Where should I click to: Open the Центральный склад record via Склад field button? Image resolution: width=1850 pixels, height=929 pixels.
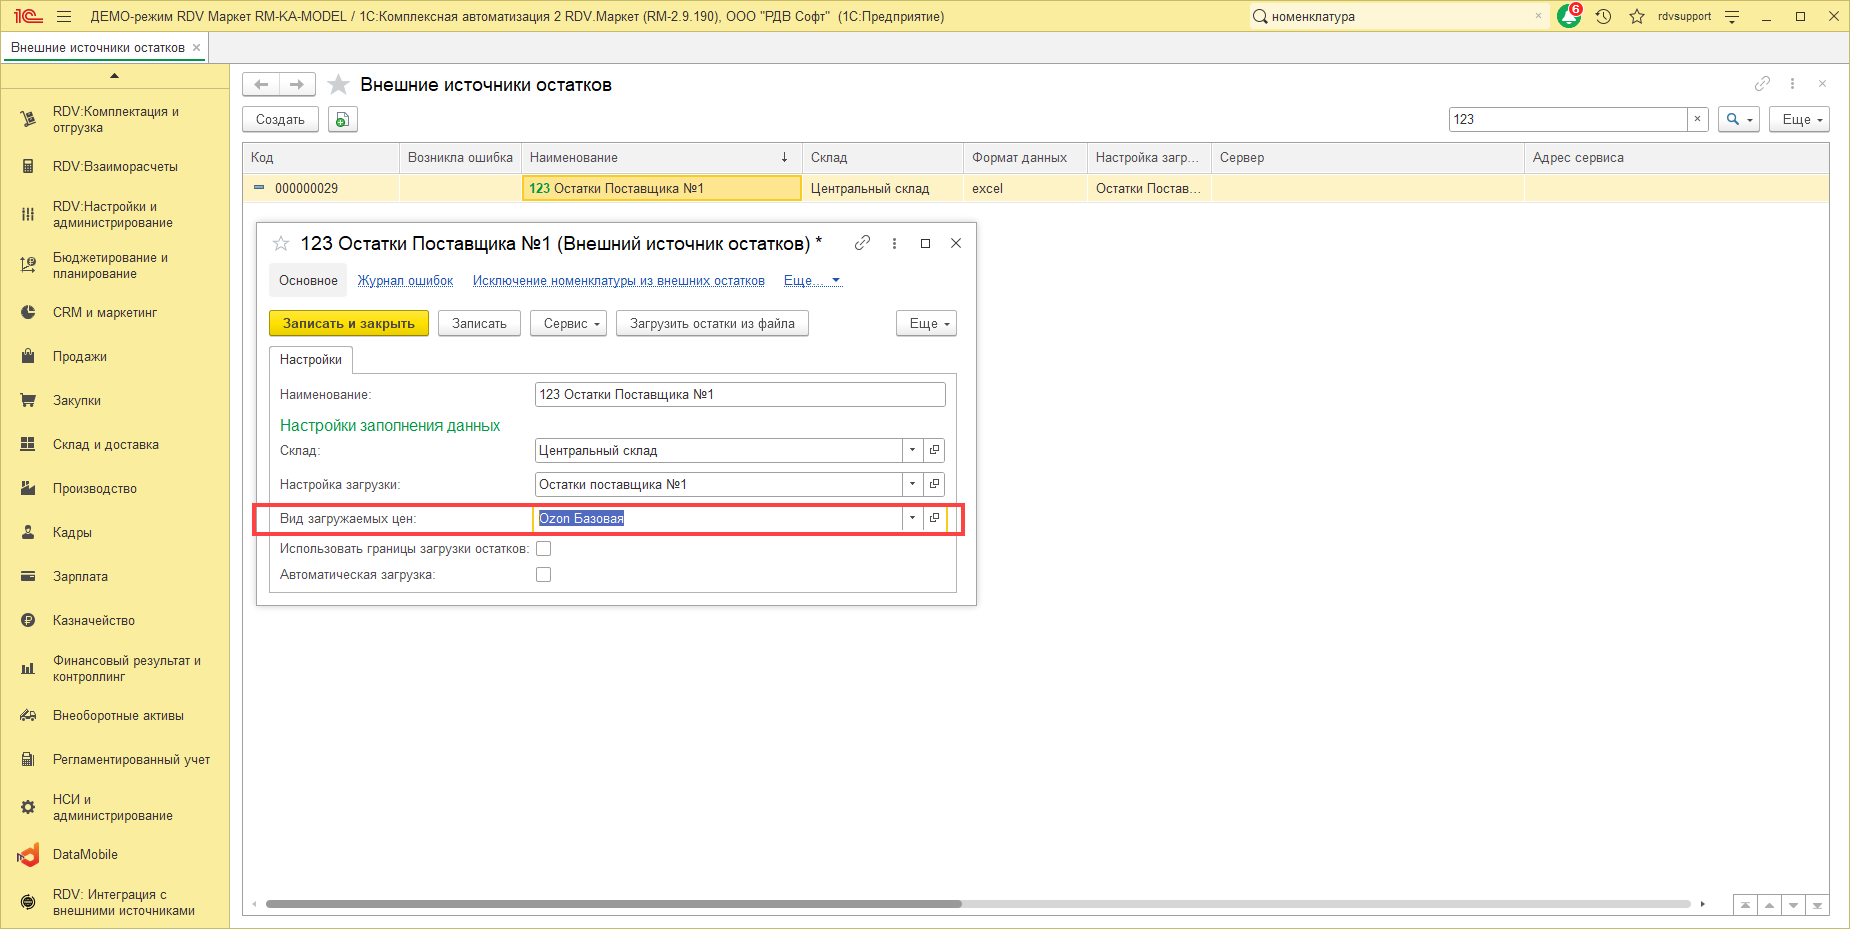[934, 451]
